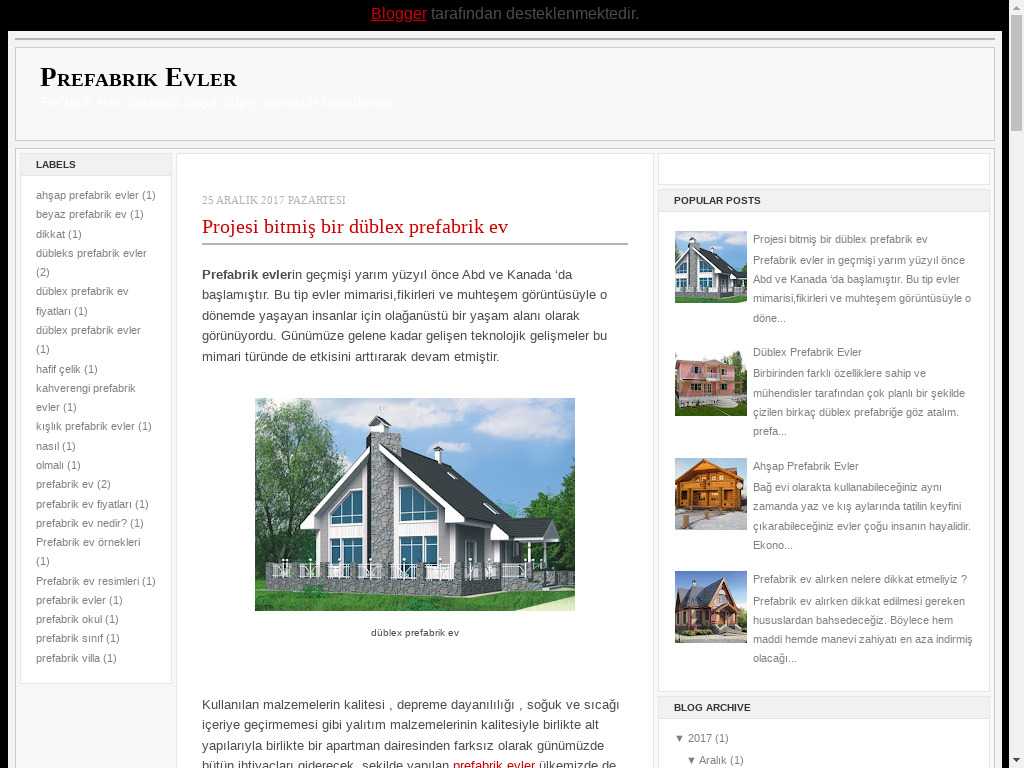Select the ahşap prefabrik evler label
The image size is (1024, 768).
[x=87, y=195]
